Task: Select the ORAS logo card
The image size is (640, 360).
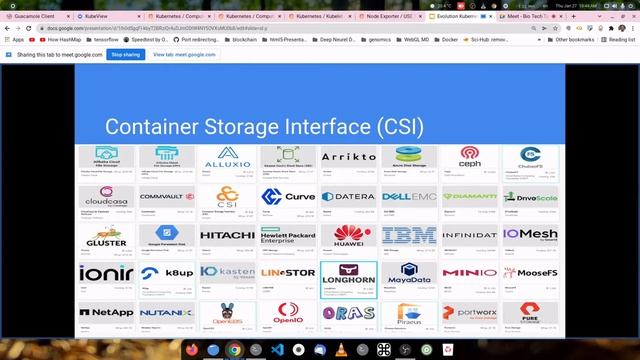Action: (349, 318)
